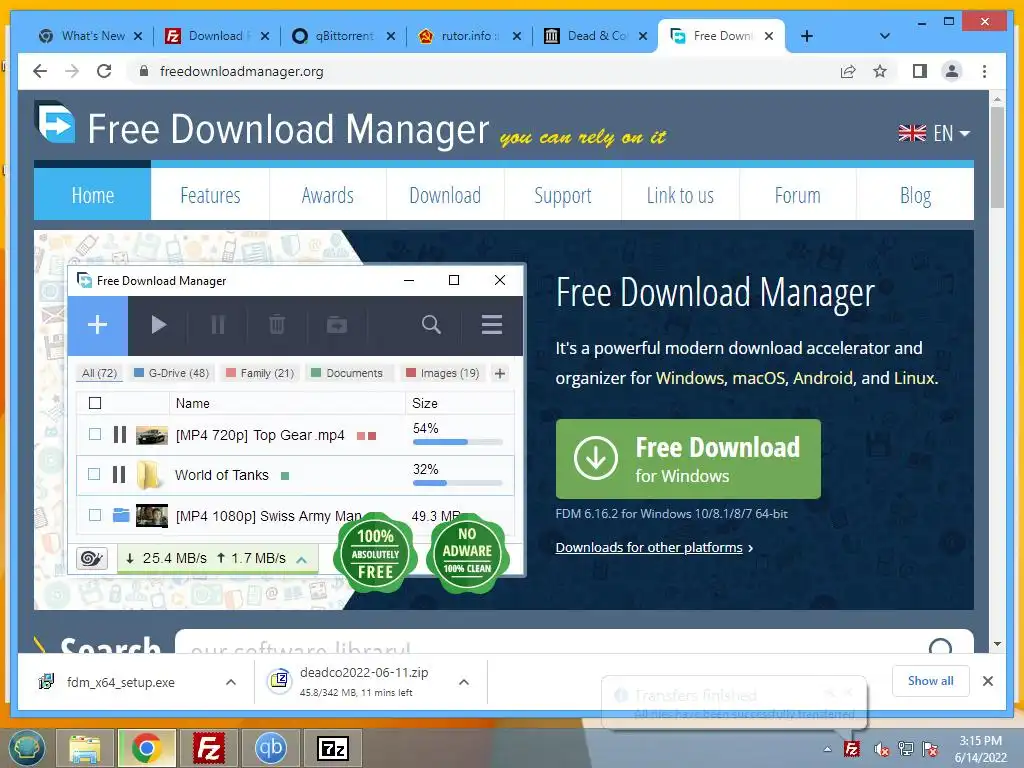Open FileZilla from the taskbar
1024x768 pixels.
click(x=208, y=748)
